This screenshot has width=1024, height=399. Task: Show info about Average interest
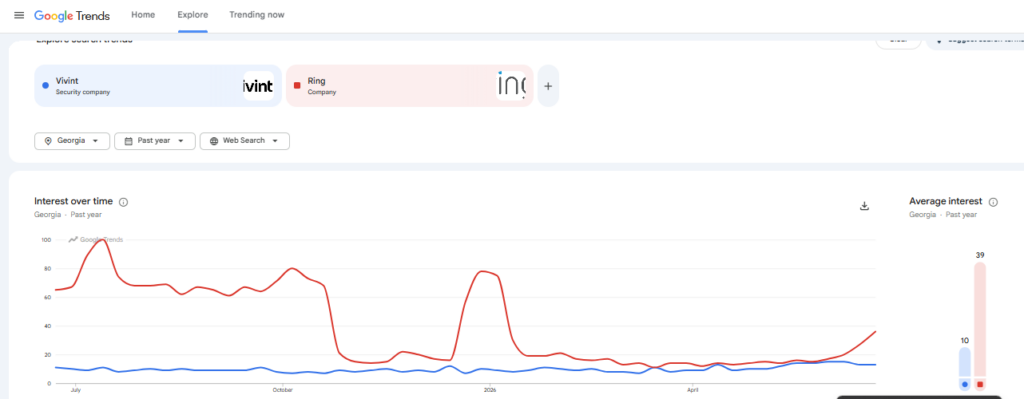point(993,202)
